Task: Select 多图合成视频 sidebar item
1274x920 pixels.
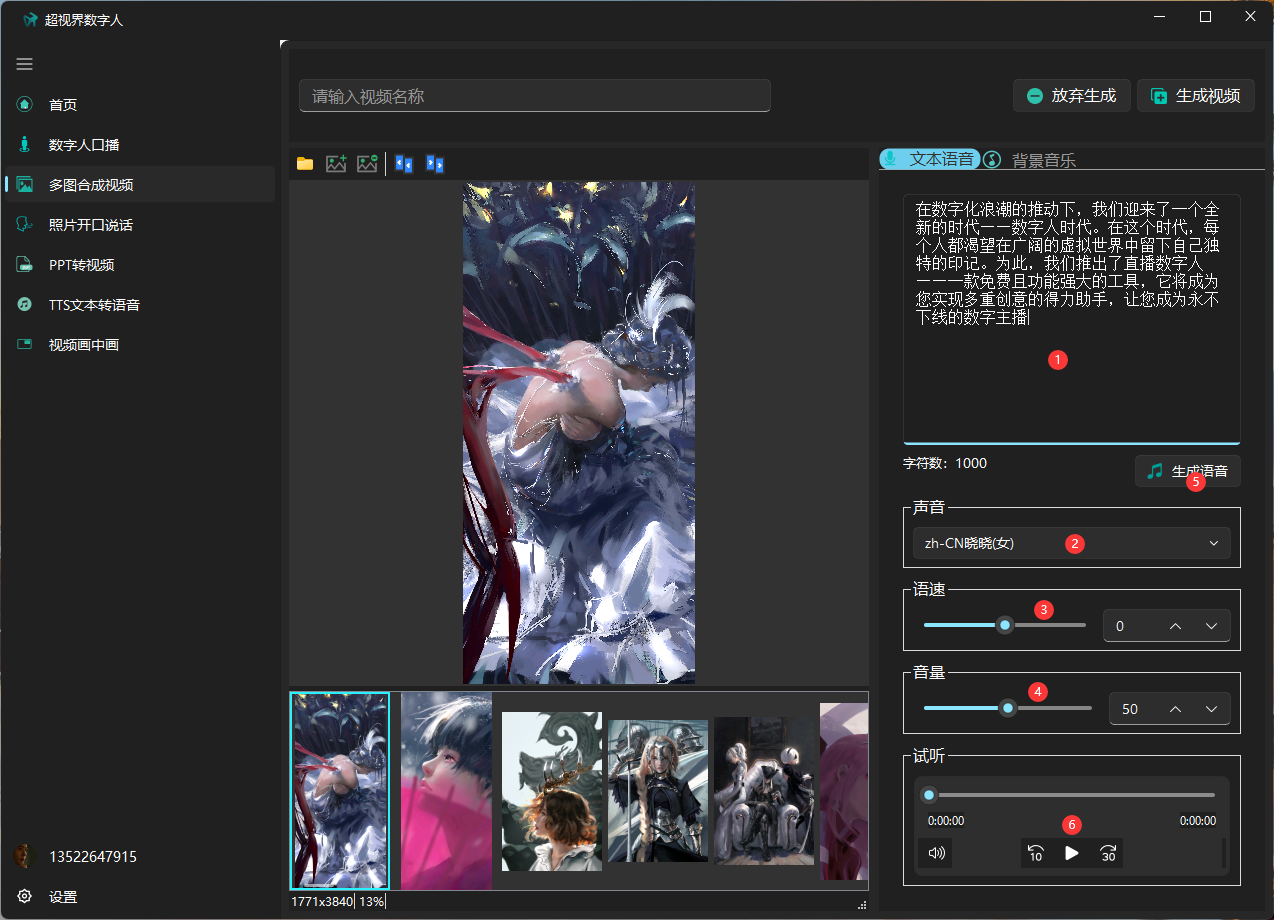Action: point(140,185)
